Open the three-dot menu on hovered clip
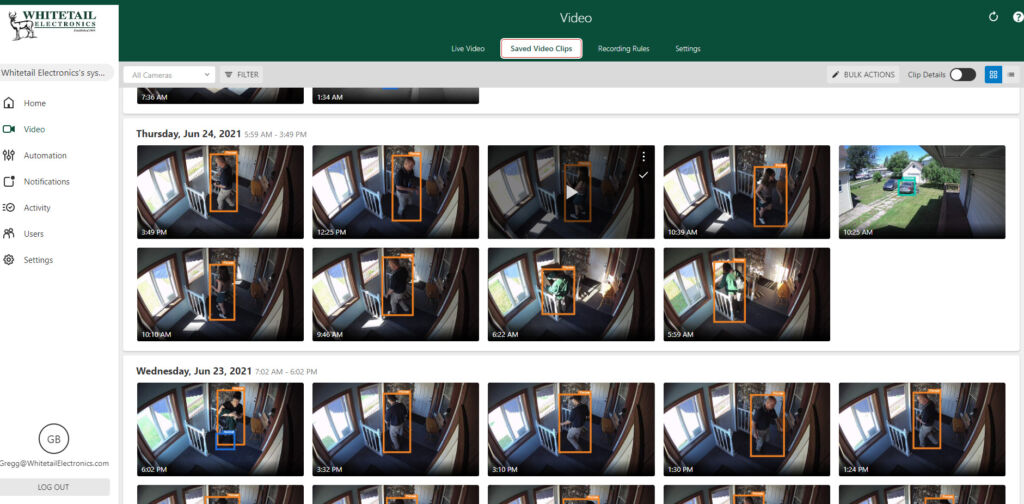 [x=643, y=156]
